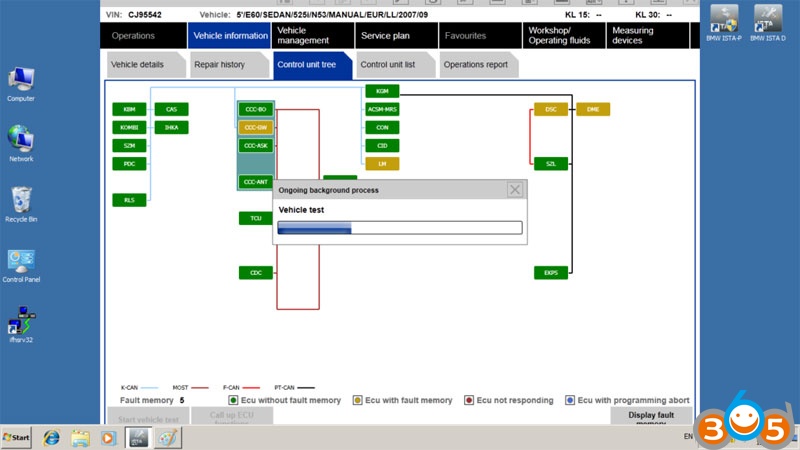The image size is (800, 450).
Task: Select the CCC-ASK control unit node
Action: click(x=256, y=145)
